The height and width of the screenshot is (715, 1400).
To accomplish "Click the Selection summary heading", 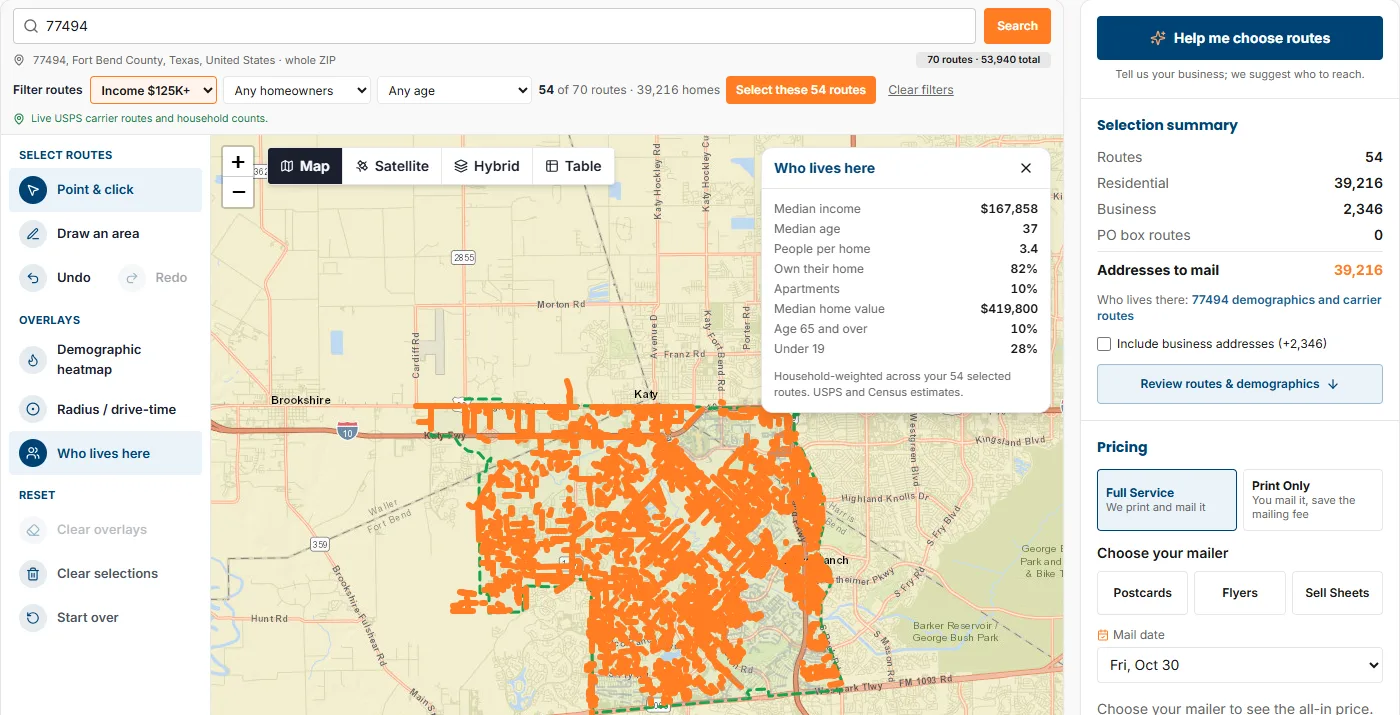I will click(1167, 125).
